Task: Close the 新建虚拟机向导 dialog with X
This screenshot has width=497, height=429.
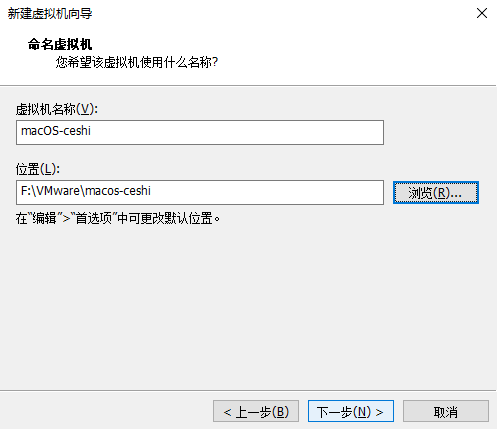Action: click(x=482, y=13)
